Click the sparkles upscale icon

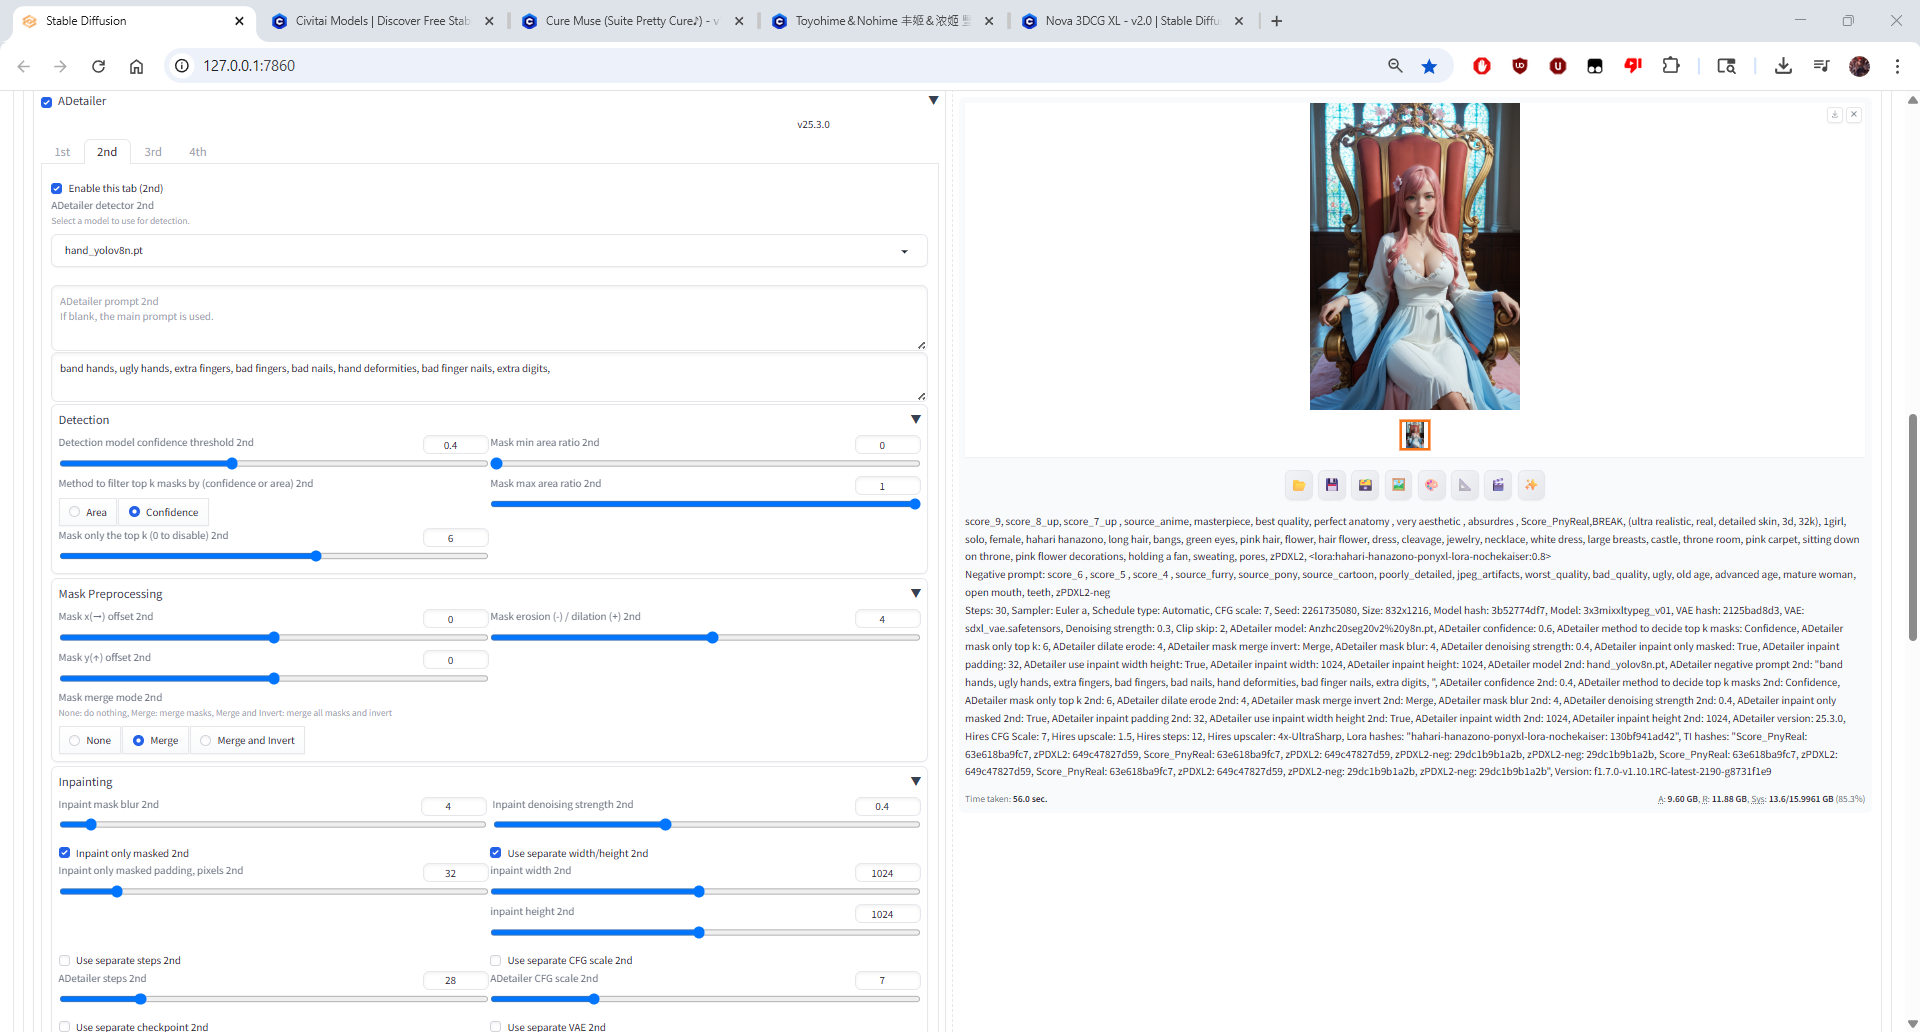click(x=1531, y=485)
